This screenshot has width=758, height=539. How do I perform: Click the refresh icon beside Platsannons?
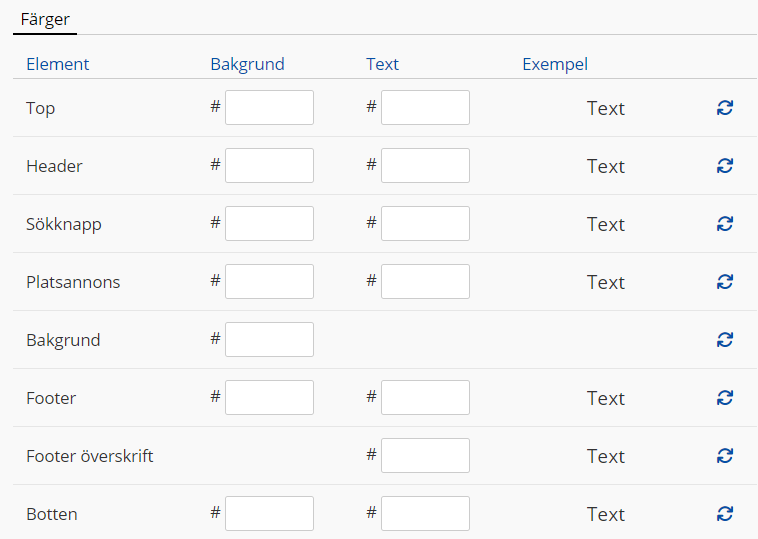[725, 282]
